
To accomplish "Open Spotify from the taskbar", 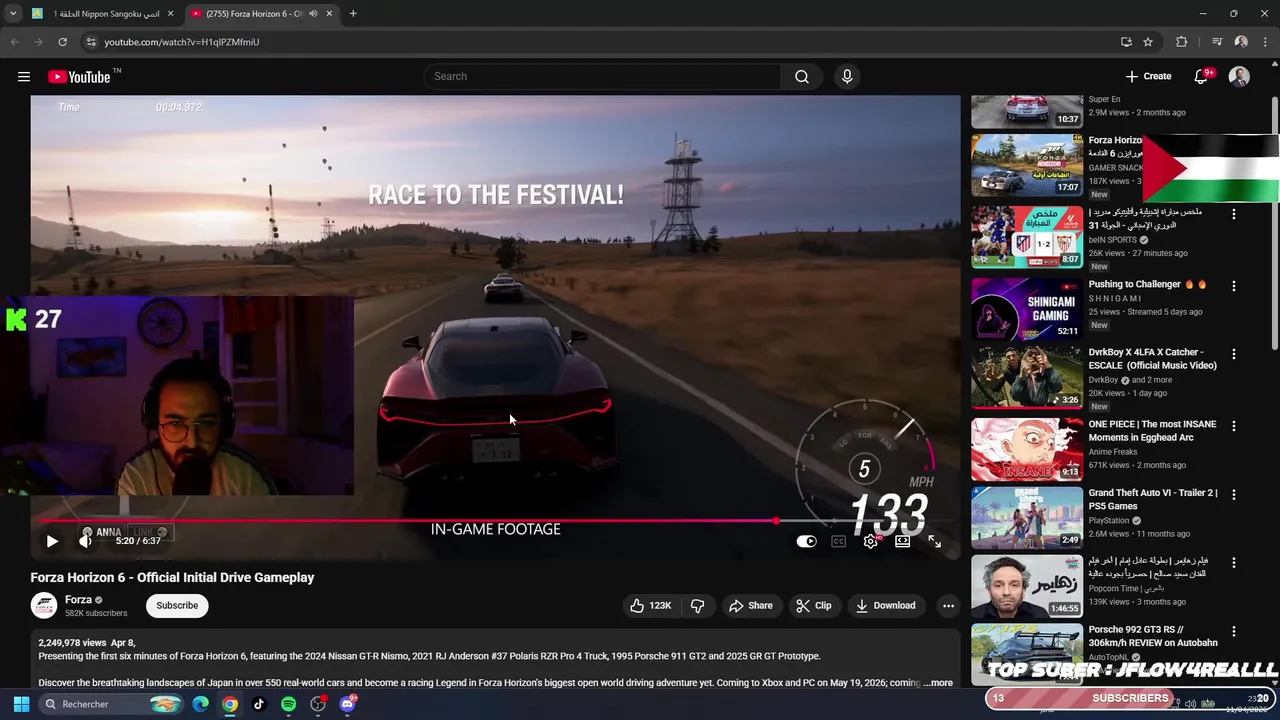I will click(289, 704).
